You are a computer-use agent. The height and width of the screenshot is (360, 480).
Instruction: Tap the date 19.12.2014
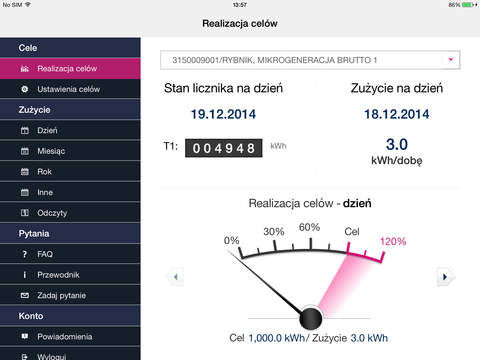[x=223, y=114]
